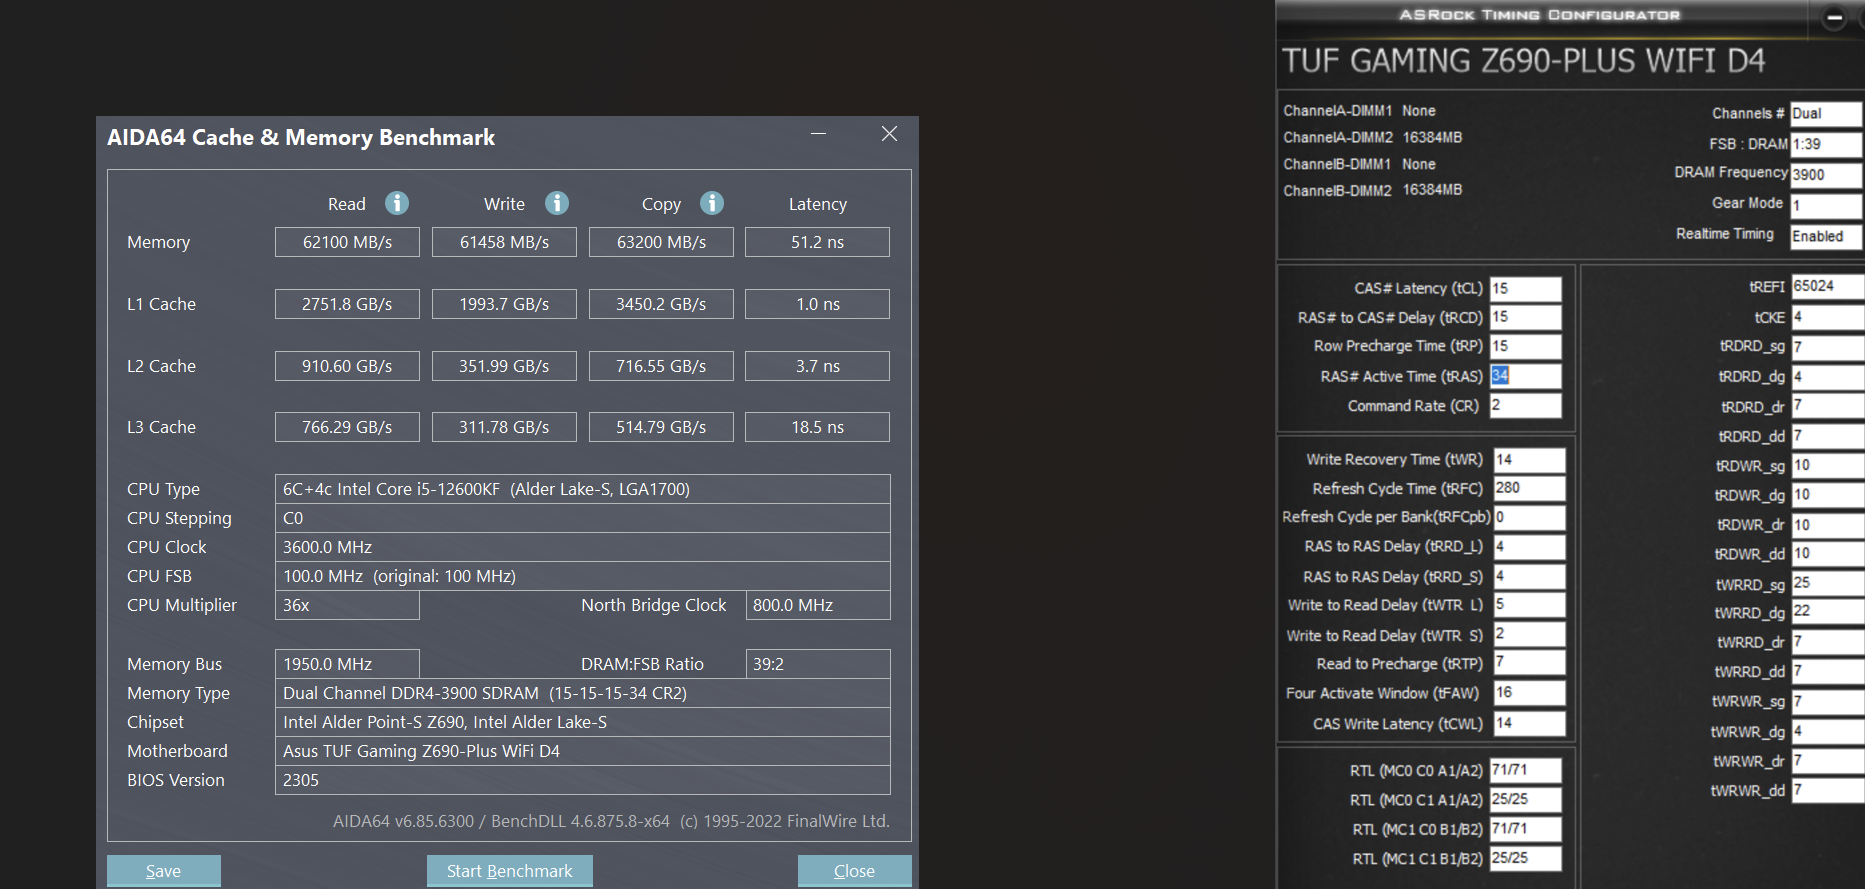Image resolution: width=1865 pixels, height=889 pixels.
Task: Minimize the AIDA64 benchmark window
Action: click(818, 134)
